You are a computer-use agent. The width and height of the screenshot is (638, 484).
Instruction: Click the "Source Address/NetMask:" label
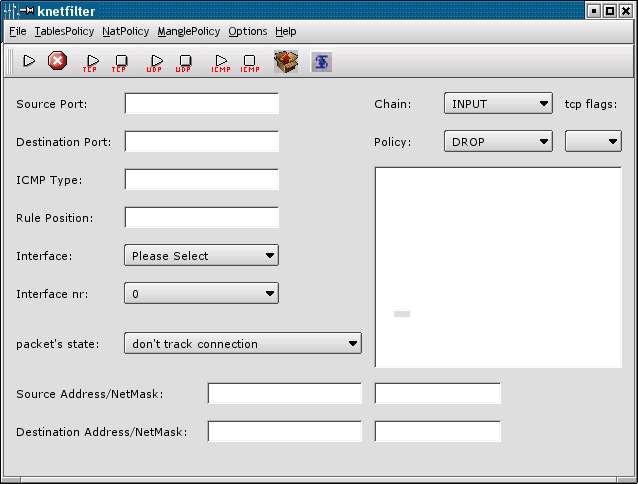coord(90,394)
